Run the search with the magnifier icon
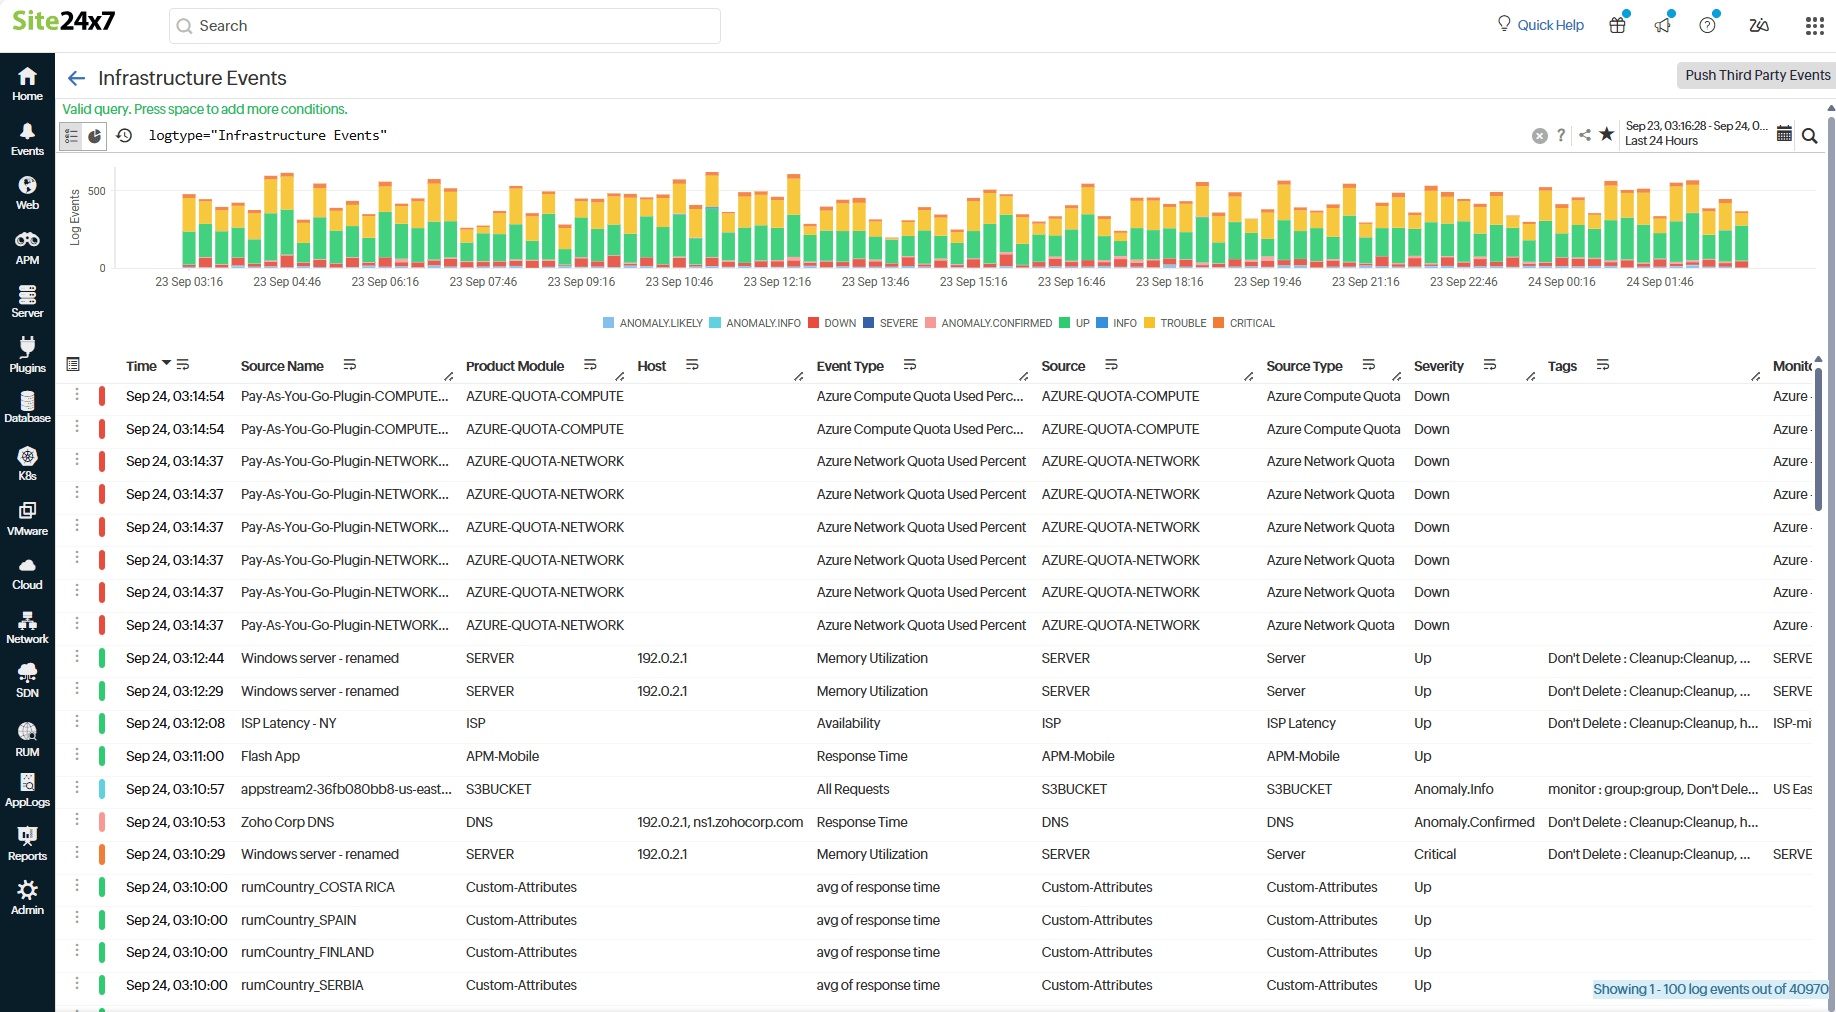The image size is (1836, 1012). [x=1810, y=135]
